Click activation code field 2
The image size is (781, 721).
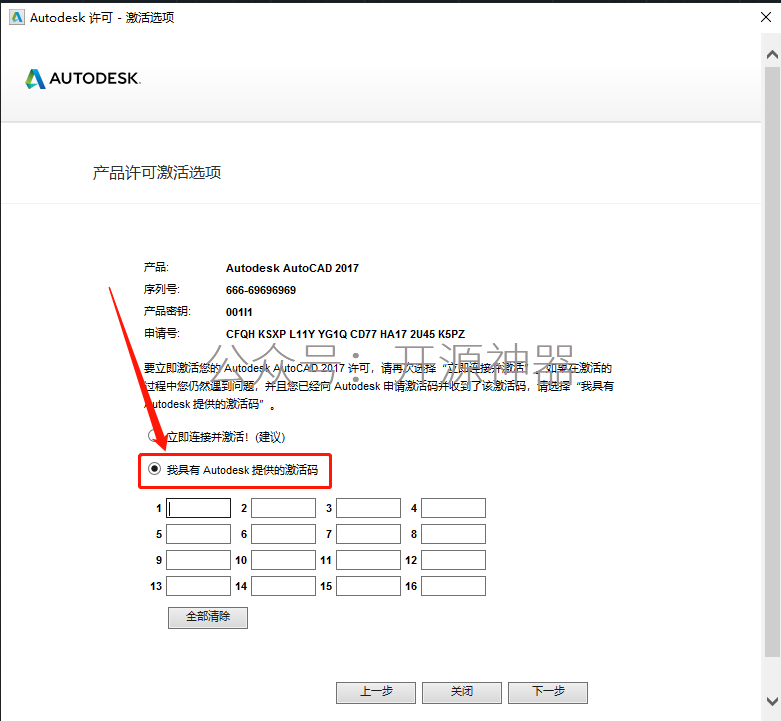283,508
